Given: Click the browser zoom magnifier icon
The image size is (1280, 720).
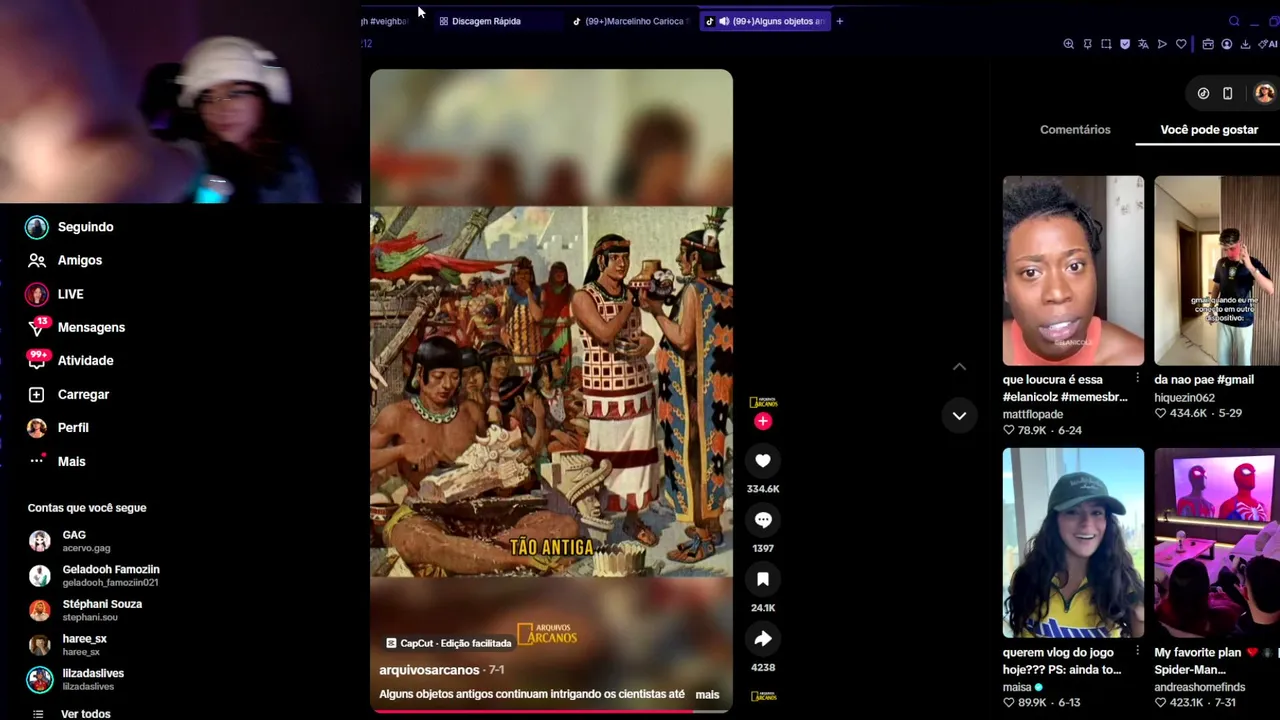Looking at the screenshot, I should point(1069,44).
